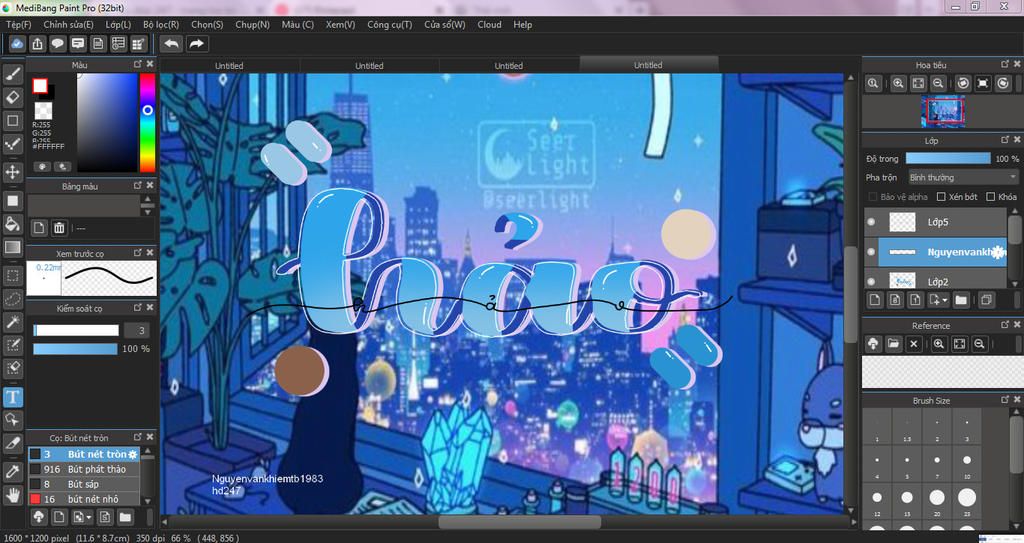The image size is (1024, 543).
Task: Switch to transparent color swatch
Action: point(43,110)
